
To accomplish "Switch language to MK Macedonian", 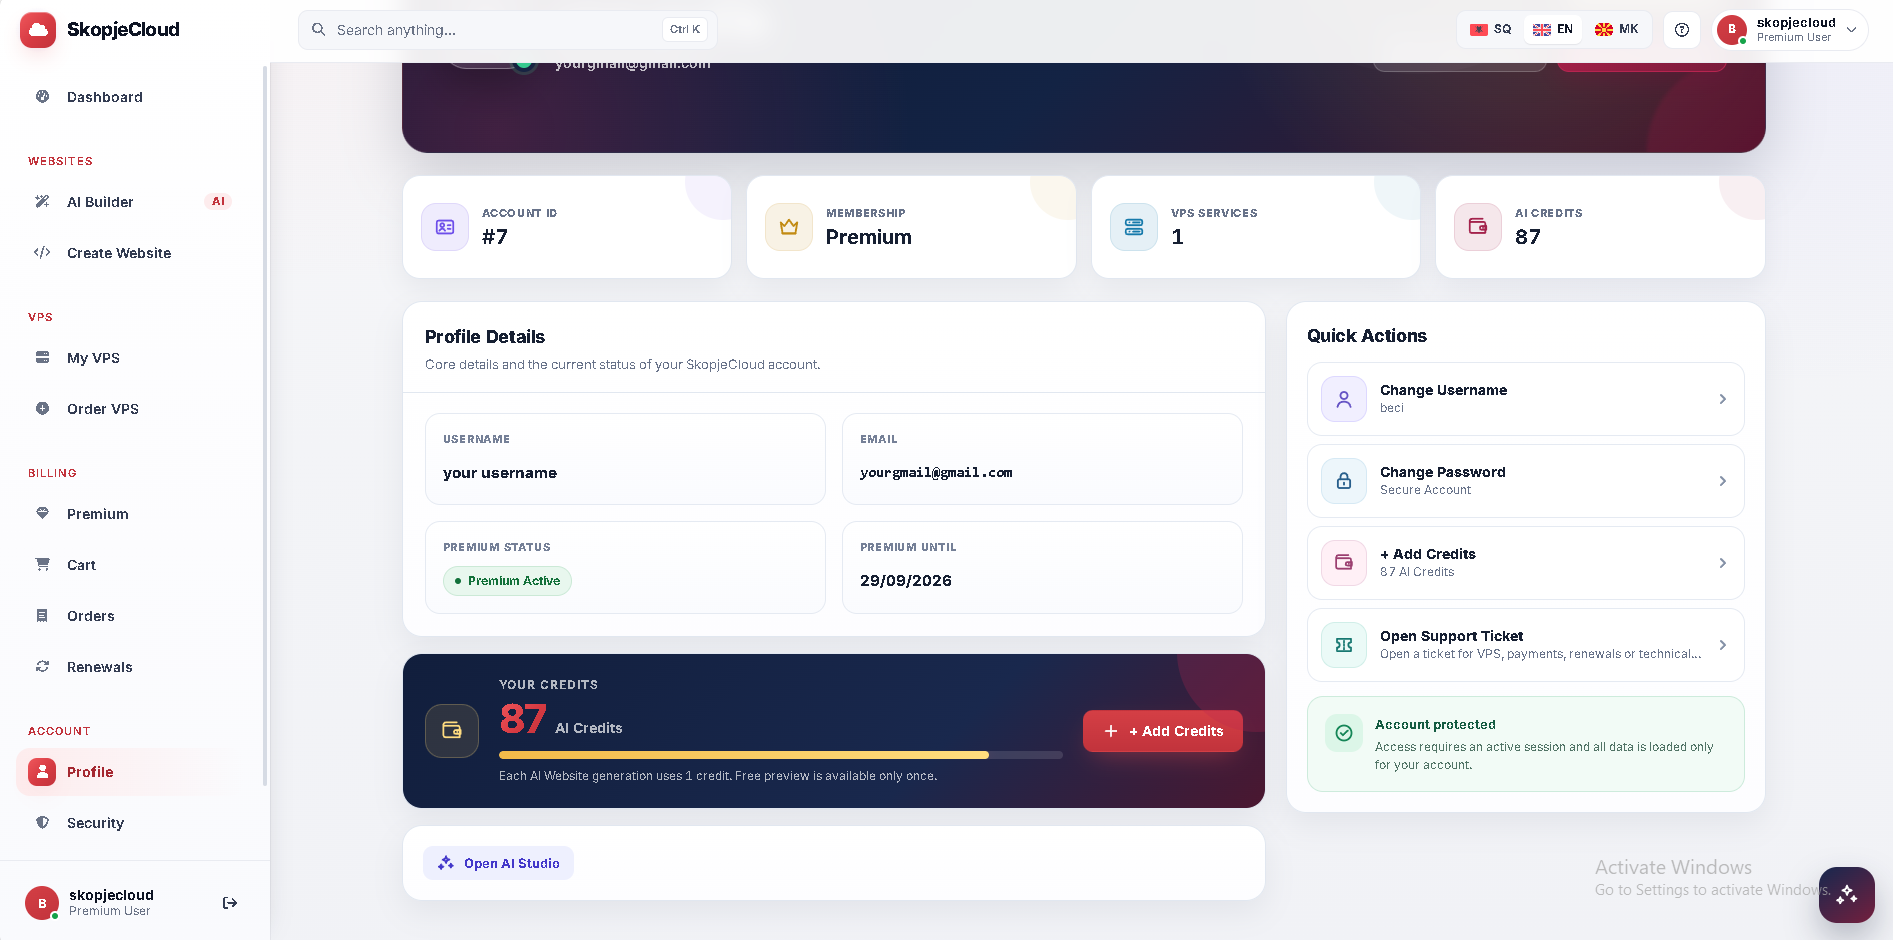I will (1616, 30).
